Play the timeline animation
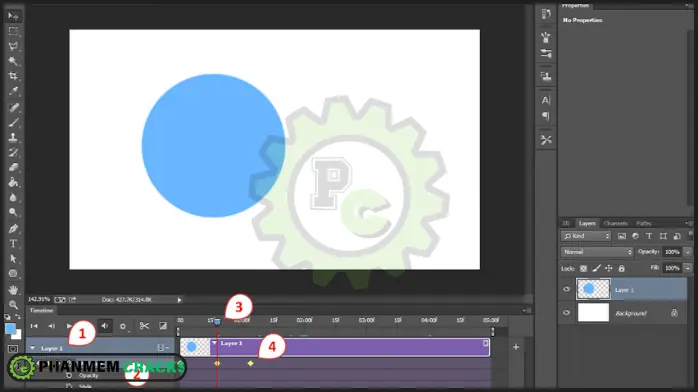This screenshot has width=698, height=392. (69, 326)
